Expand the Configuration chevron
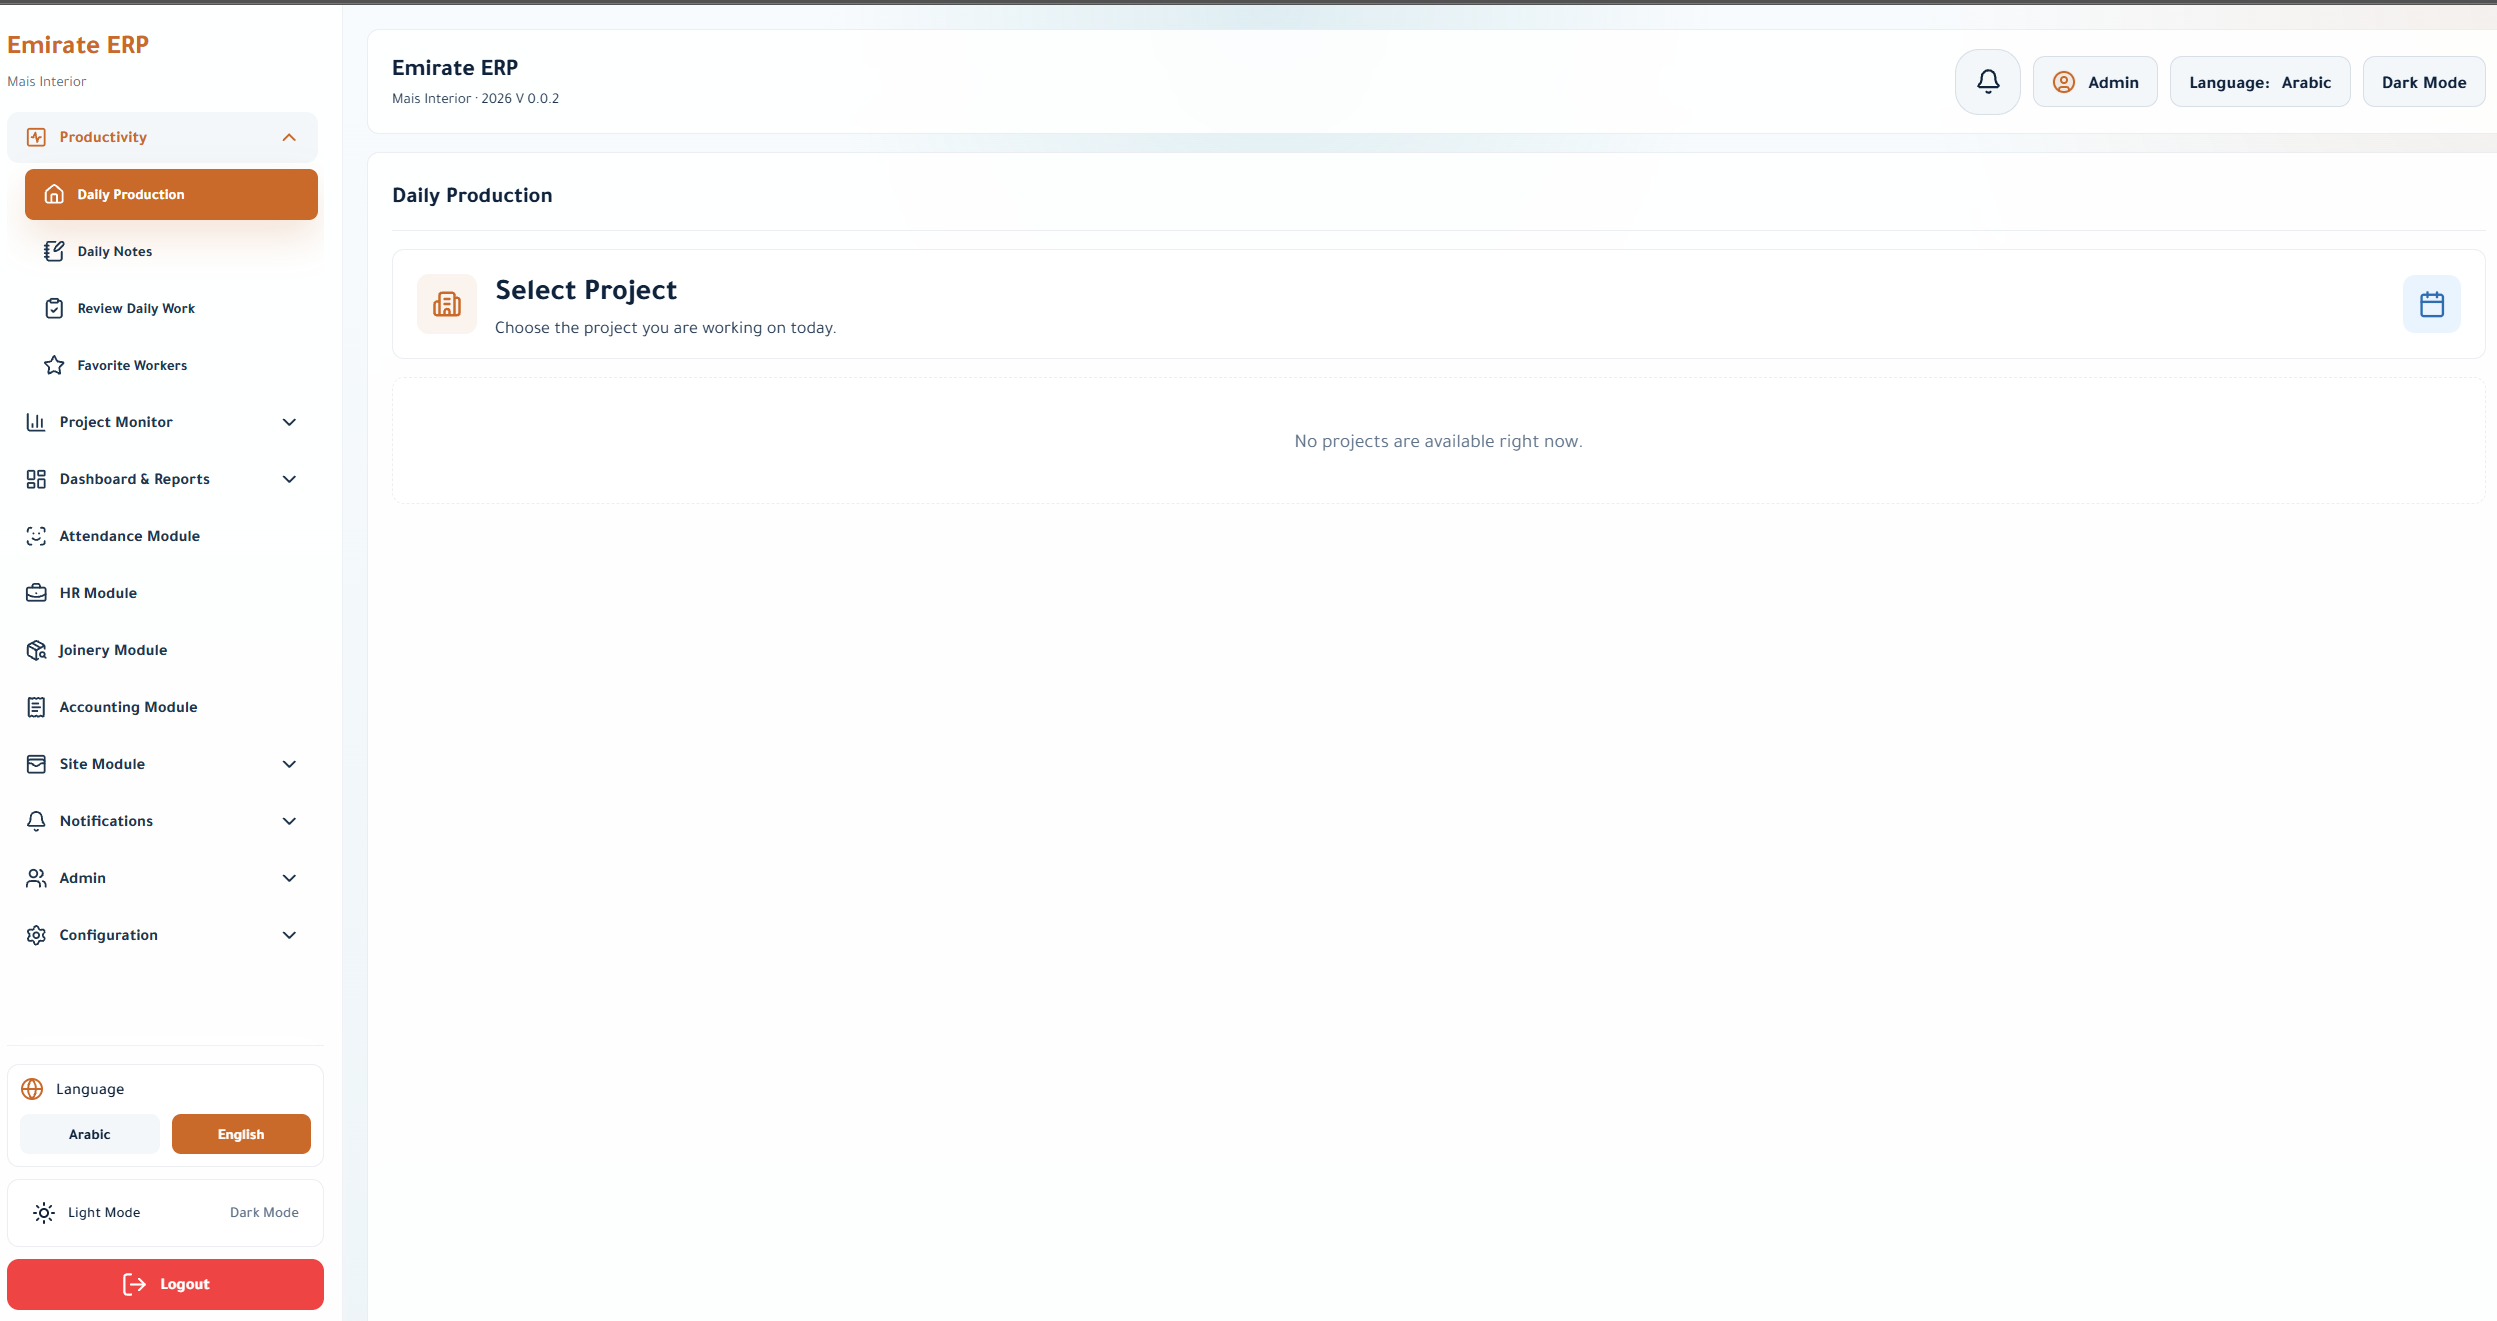This screenshot has height=1321, width=2497. [289, 935]
